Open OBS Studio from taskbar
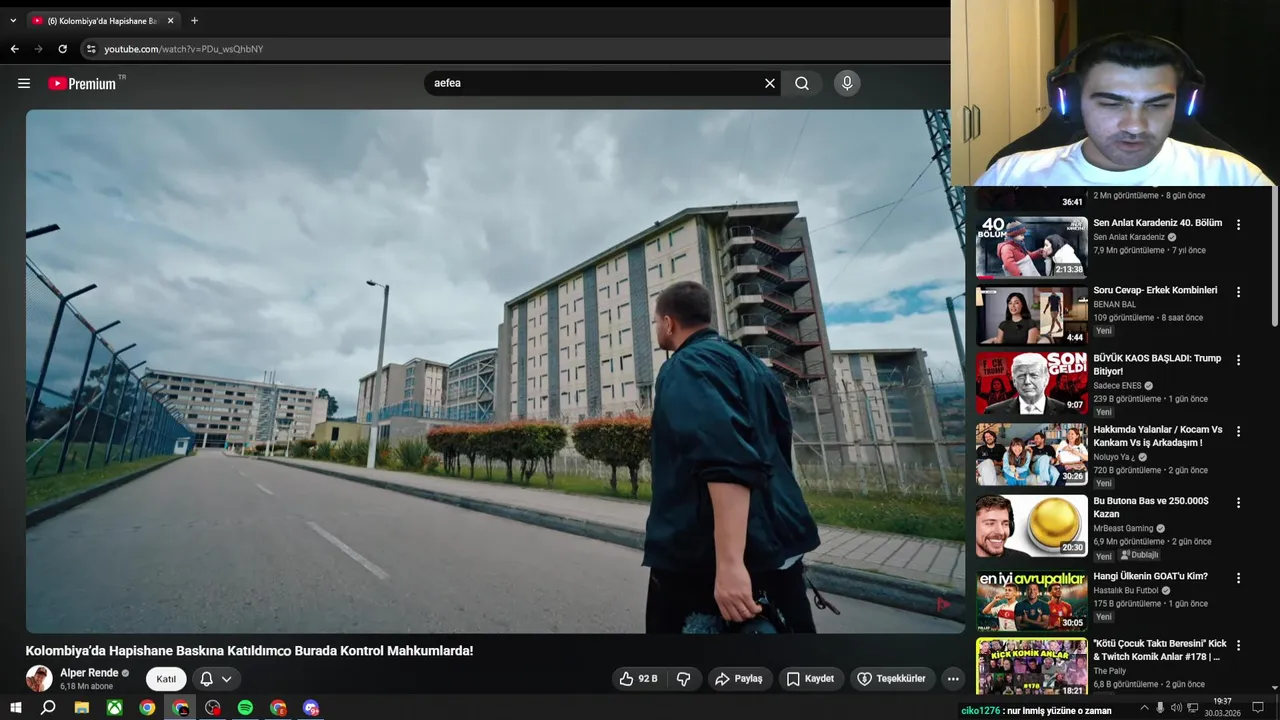The height and width of the screenshot is (720, 1280). [x=213, y=707]
